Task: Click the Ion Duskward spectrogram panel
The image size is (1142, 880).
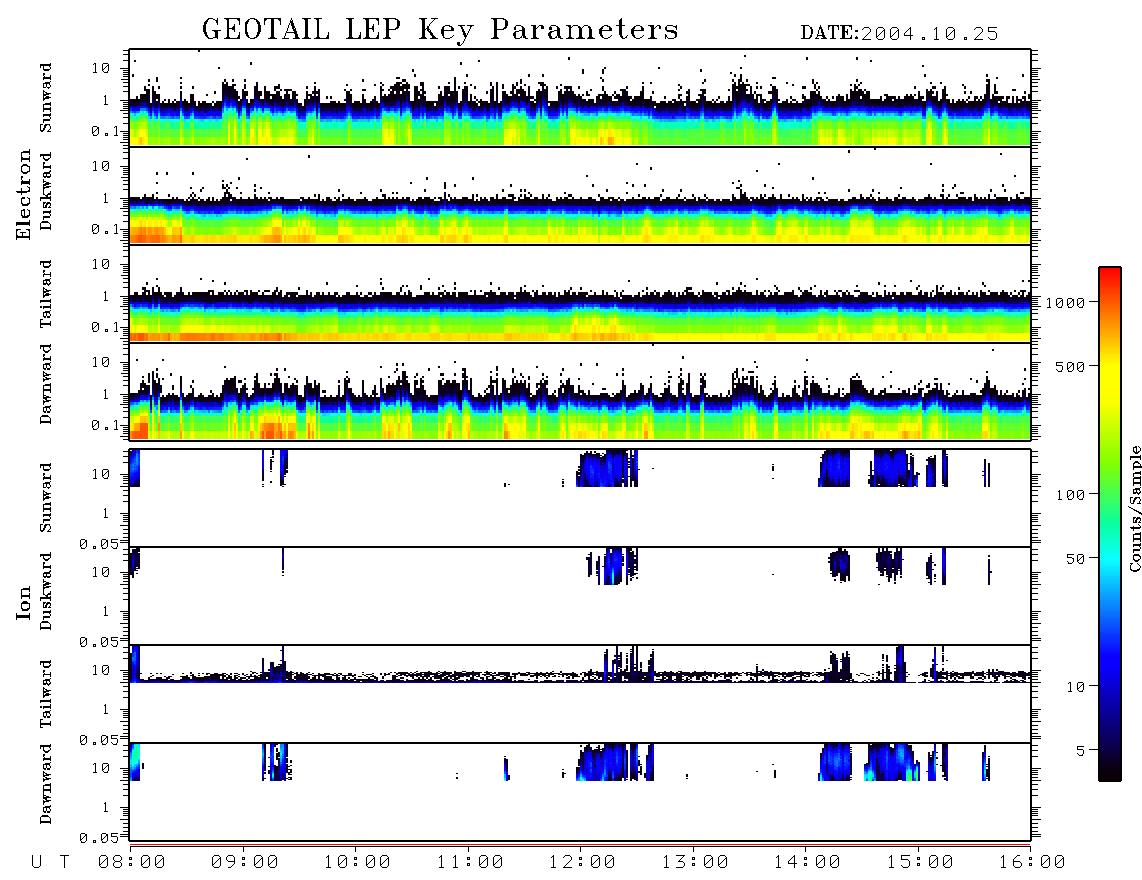Action: click(580, 595)
